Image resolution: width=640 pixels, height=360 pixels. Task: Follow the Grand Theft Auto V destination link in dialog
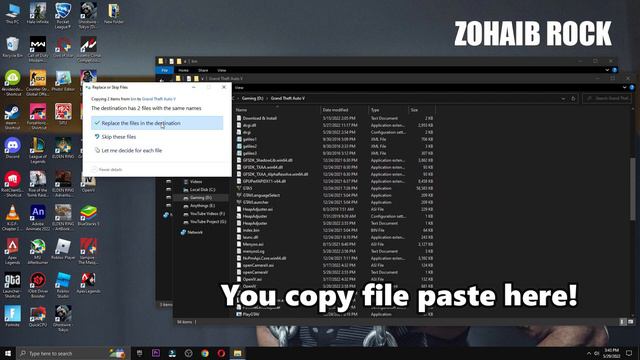(159, 99)
